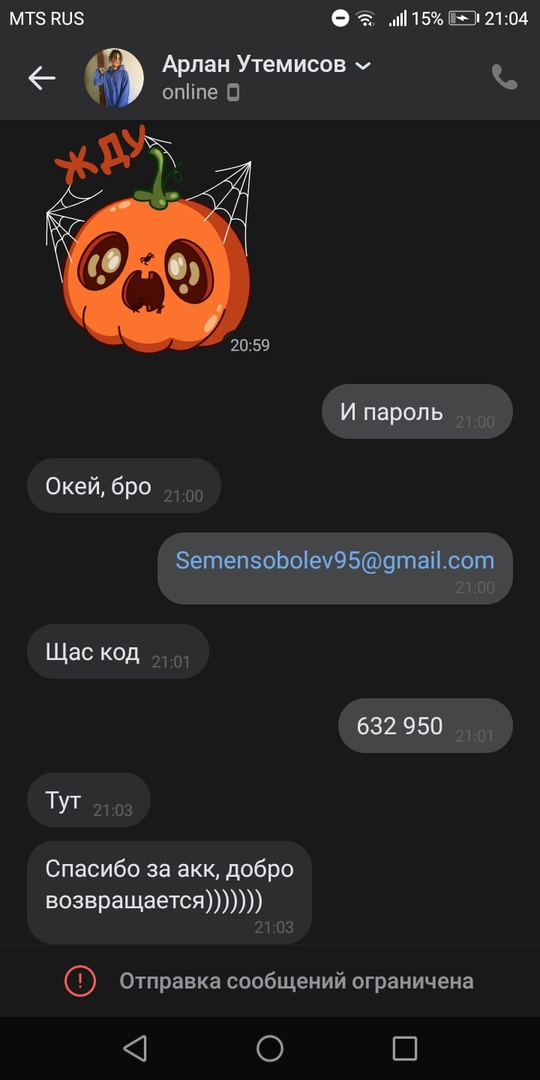The width and height of the screenshot is (540, 1080).
Task: Tap Android back navigation triangle
Action: point(135,1048)
